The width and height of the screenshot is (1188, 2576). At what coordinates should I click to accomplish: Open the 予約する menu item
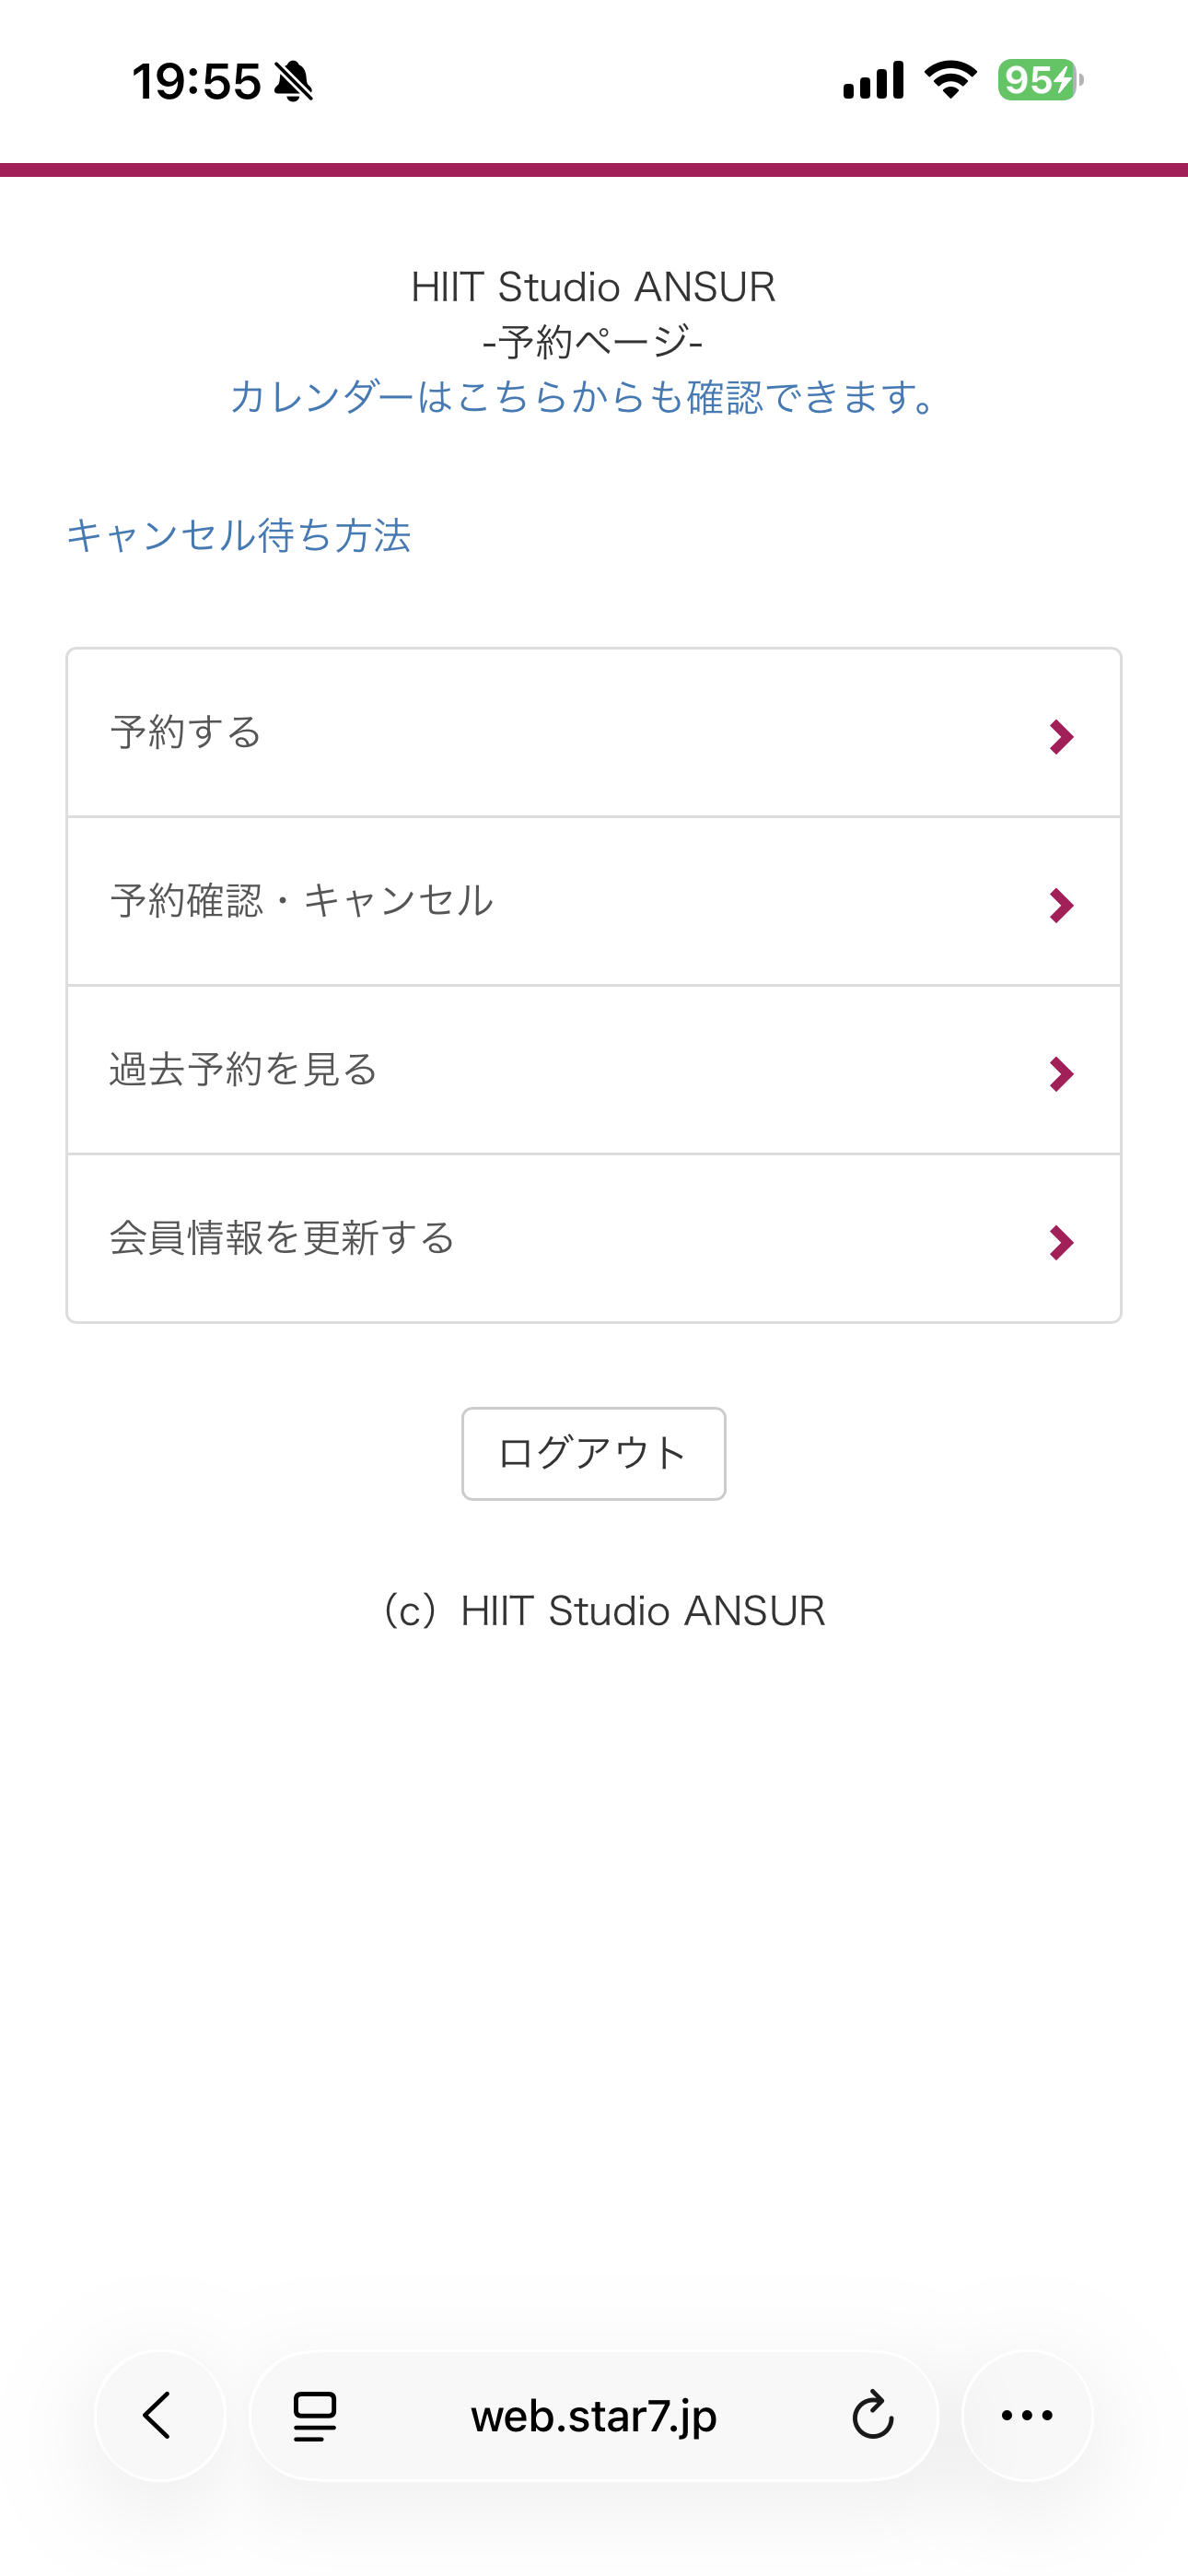tap(186, 733)
